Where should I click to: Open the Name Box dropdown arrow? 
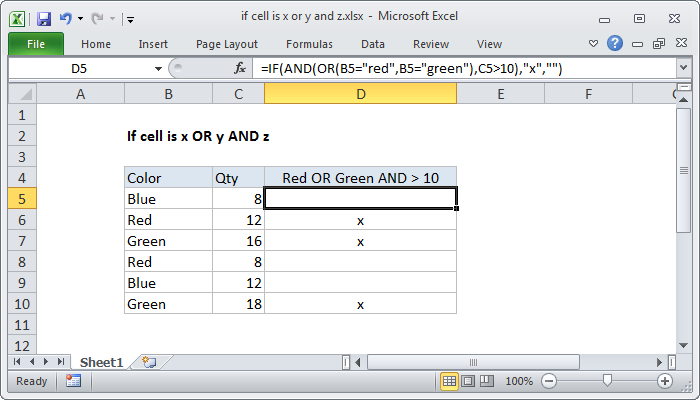coord(157,68)
